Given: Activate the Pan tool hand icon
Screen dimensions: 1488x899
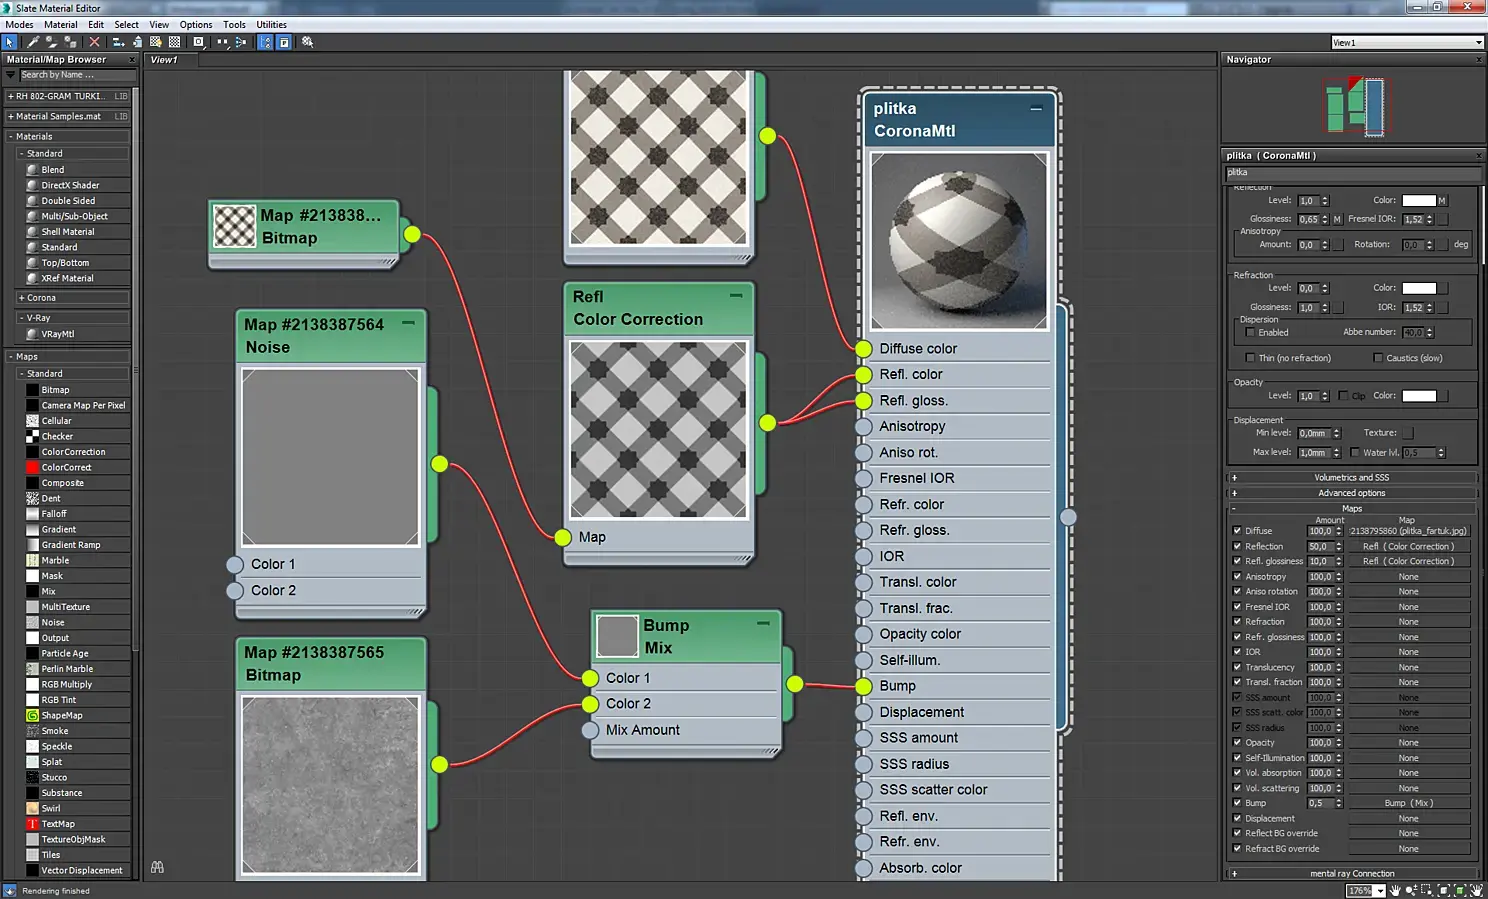Looking at the screenshot, I should (1395, 890).
